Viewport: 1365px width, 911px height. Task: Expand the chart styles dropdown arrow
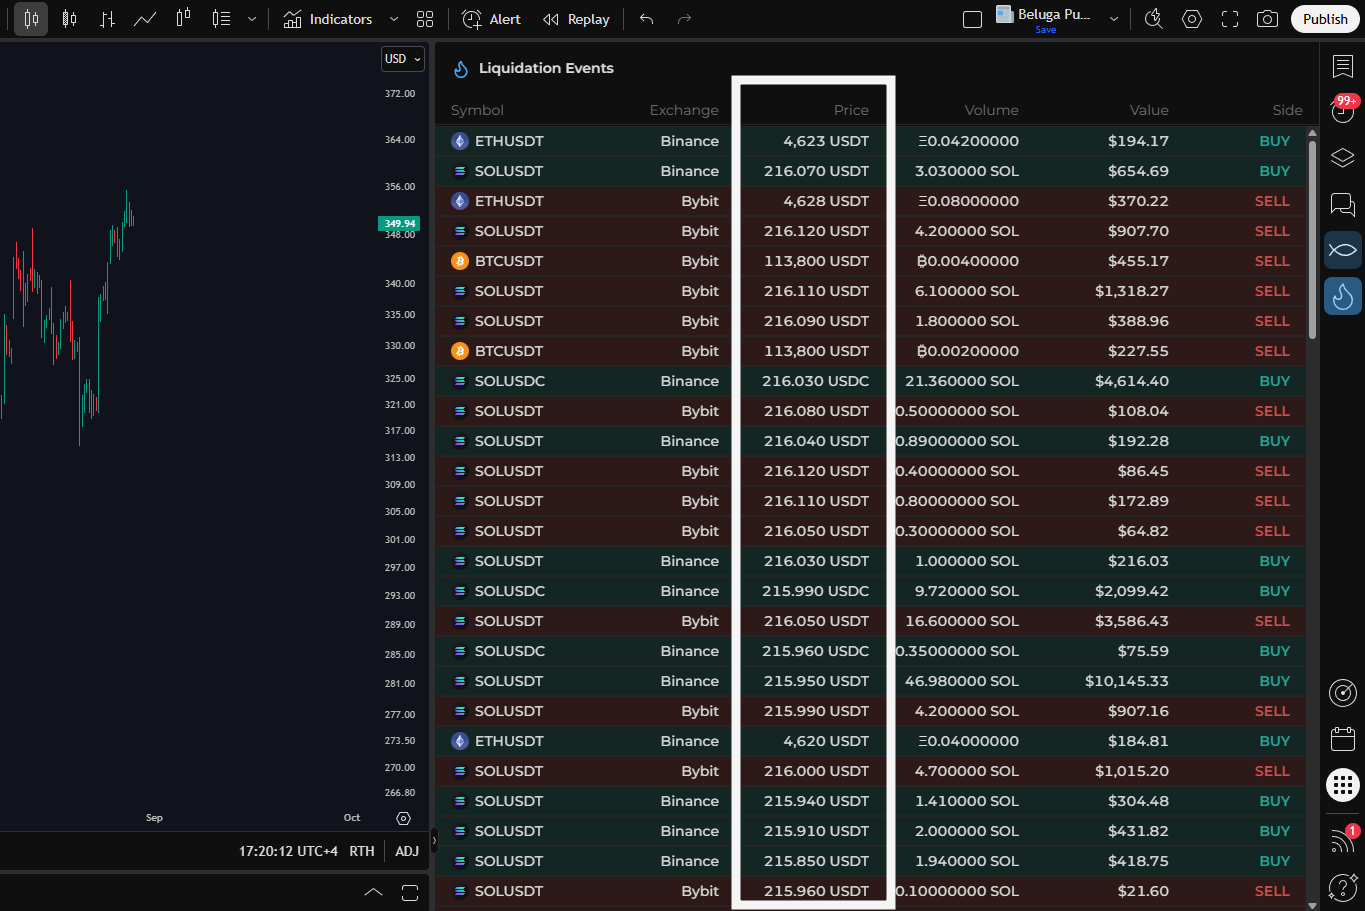click(252, 19)
